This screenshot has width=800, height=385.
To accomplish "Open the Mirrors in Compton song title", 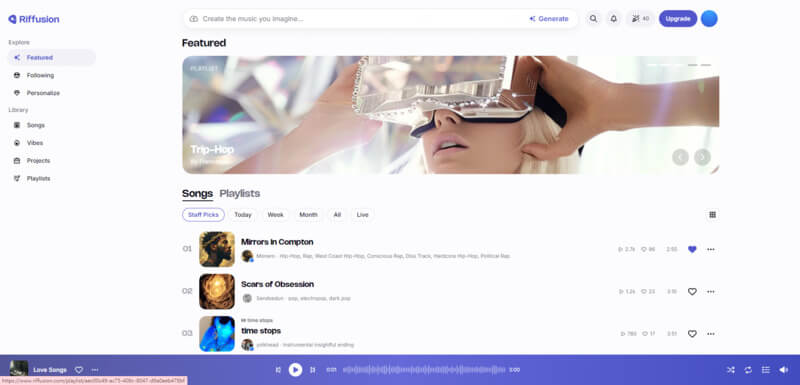I will coord(277,242).
